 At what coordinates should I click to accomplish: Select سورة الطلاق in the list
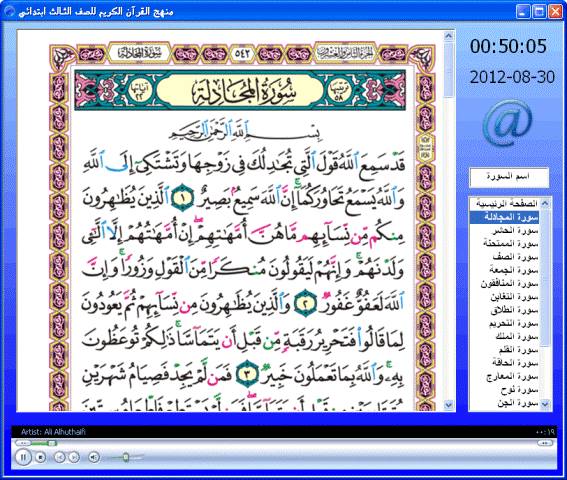click(504, 310)
